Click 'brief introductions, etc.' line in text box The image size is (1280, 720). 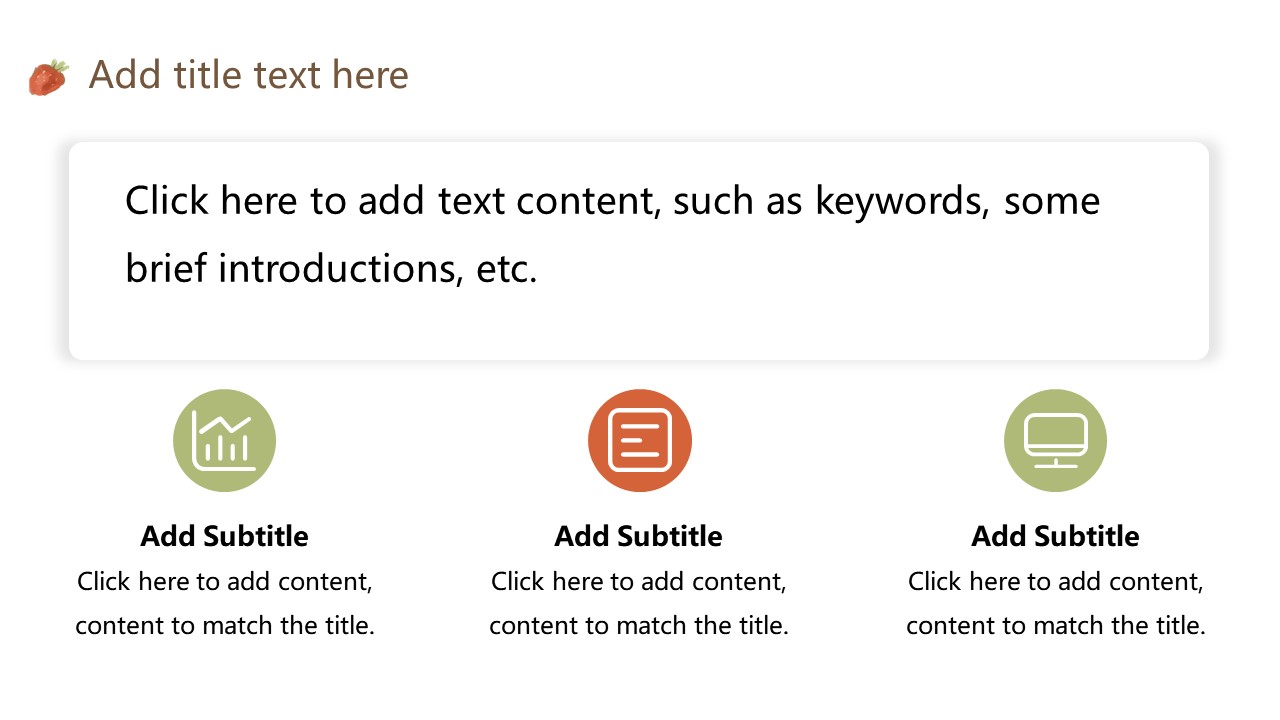click(x=331, y=268)
